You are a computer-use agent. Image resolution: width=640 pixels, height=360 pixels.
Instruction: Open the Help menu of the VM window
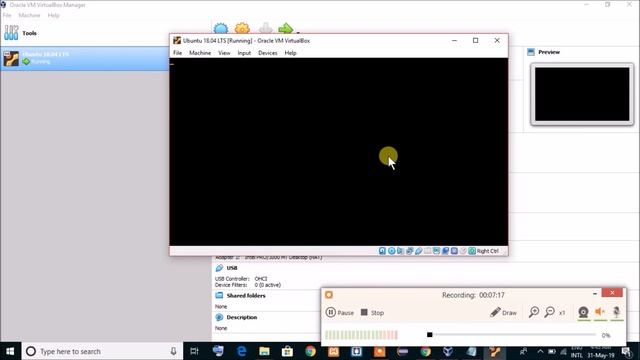(x=290, y=53)
